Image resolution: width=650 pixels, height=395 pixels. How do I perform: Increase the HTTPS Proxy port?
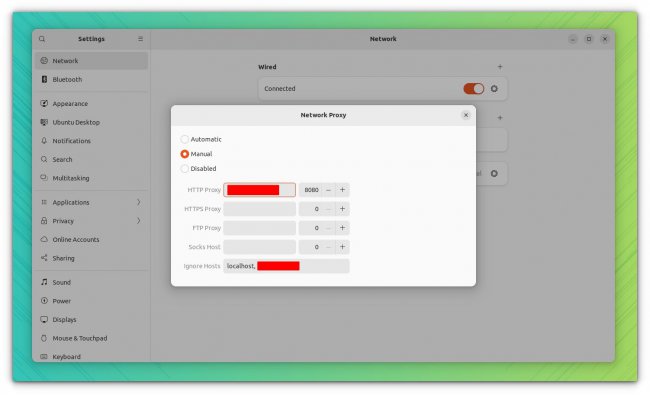tap(342, 209)
